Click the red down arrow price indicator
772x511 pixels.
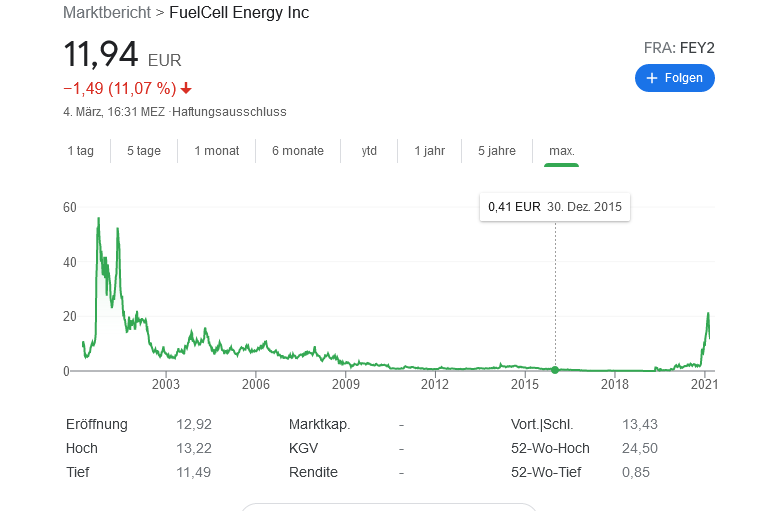click(186, 88)
